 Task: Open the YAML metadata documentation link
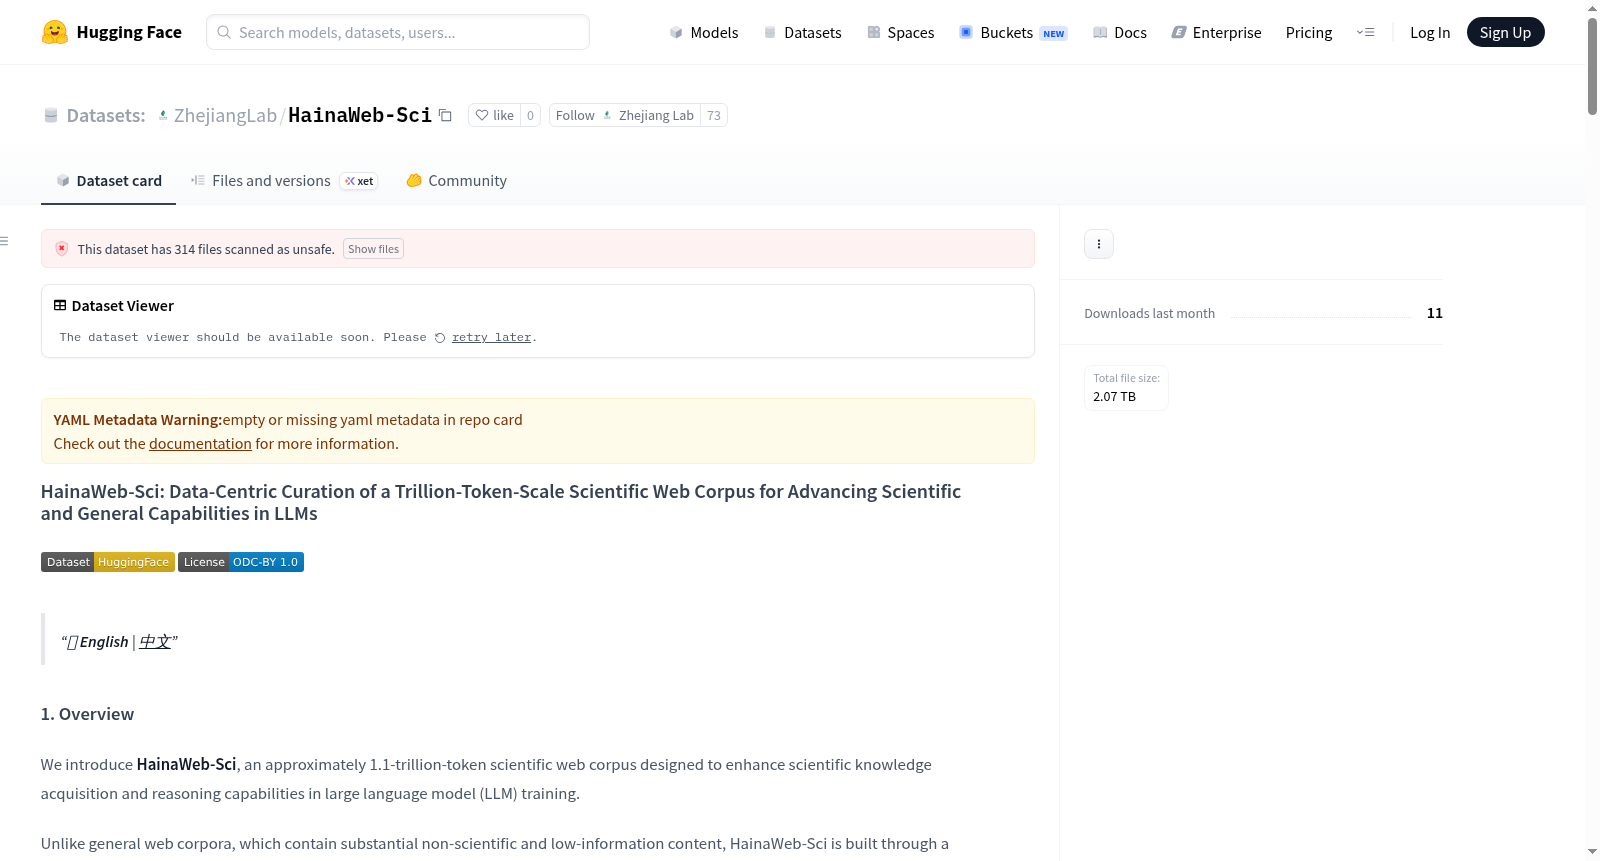pos(200,444)
